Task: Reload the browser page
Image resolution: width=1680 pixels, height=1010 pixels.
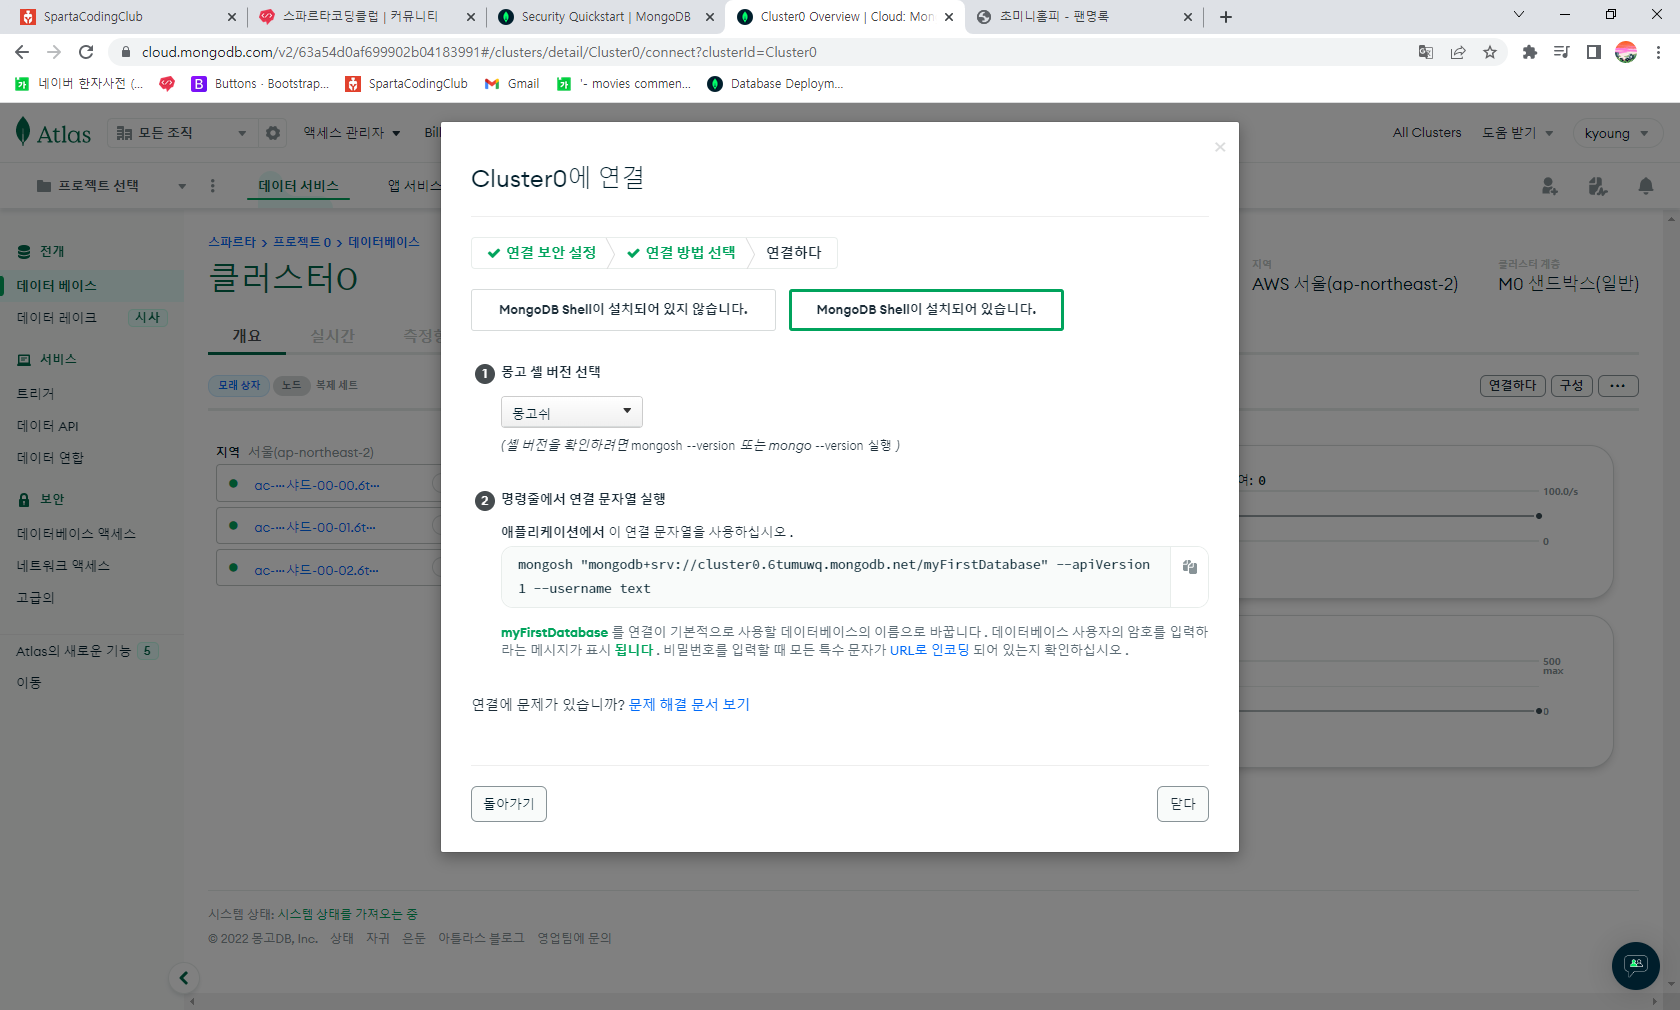Action: click(x=86, y=52)
